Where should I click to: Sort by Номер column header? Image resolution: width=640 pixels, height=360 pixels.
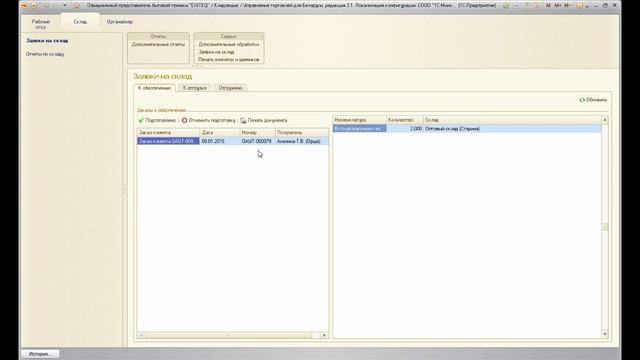(x=258, y=133)
